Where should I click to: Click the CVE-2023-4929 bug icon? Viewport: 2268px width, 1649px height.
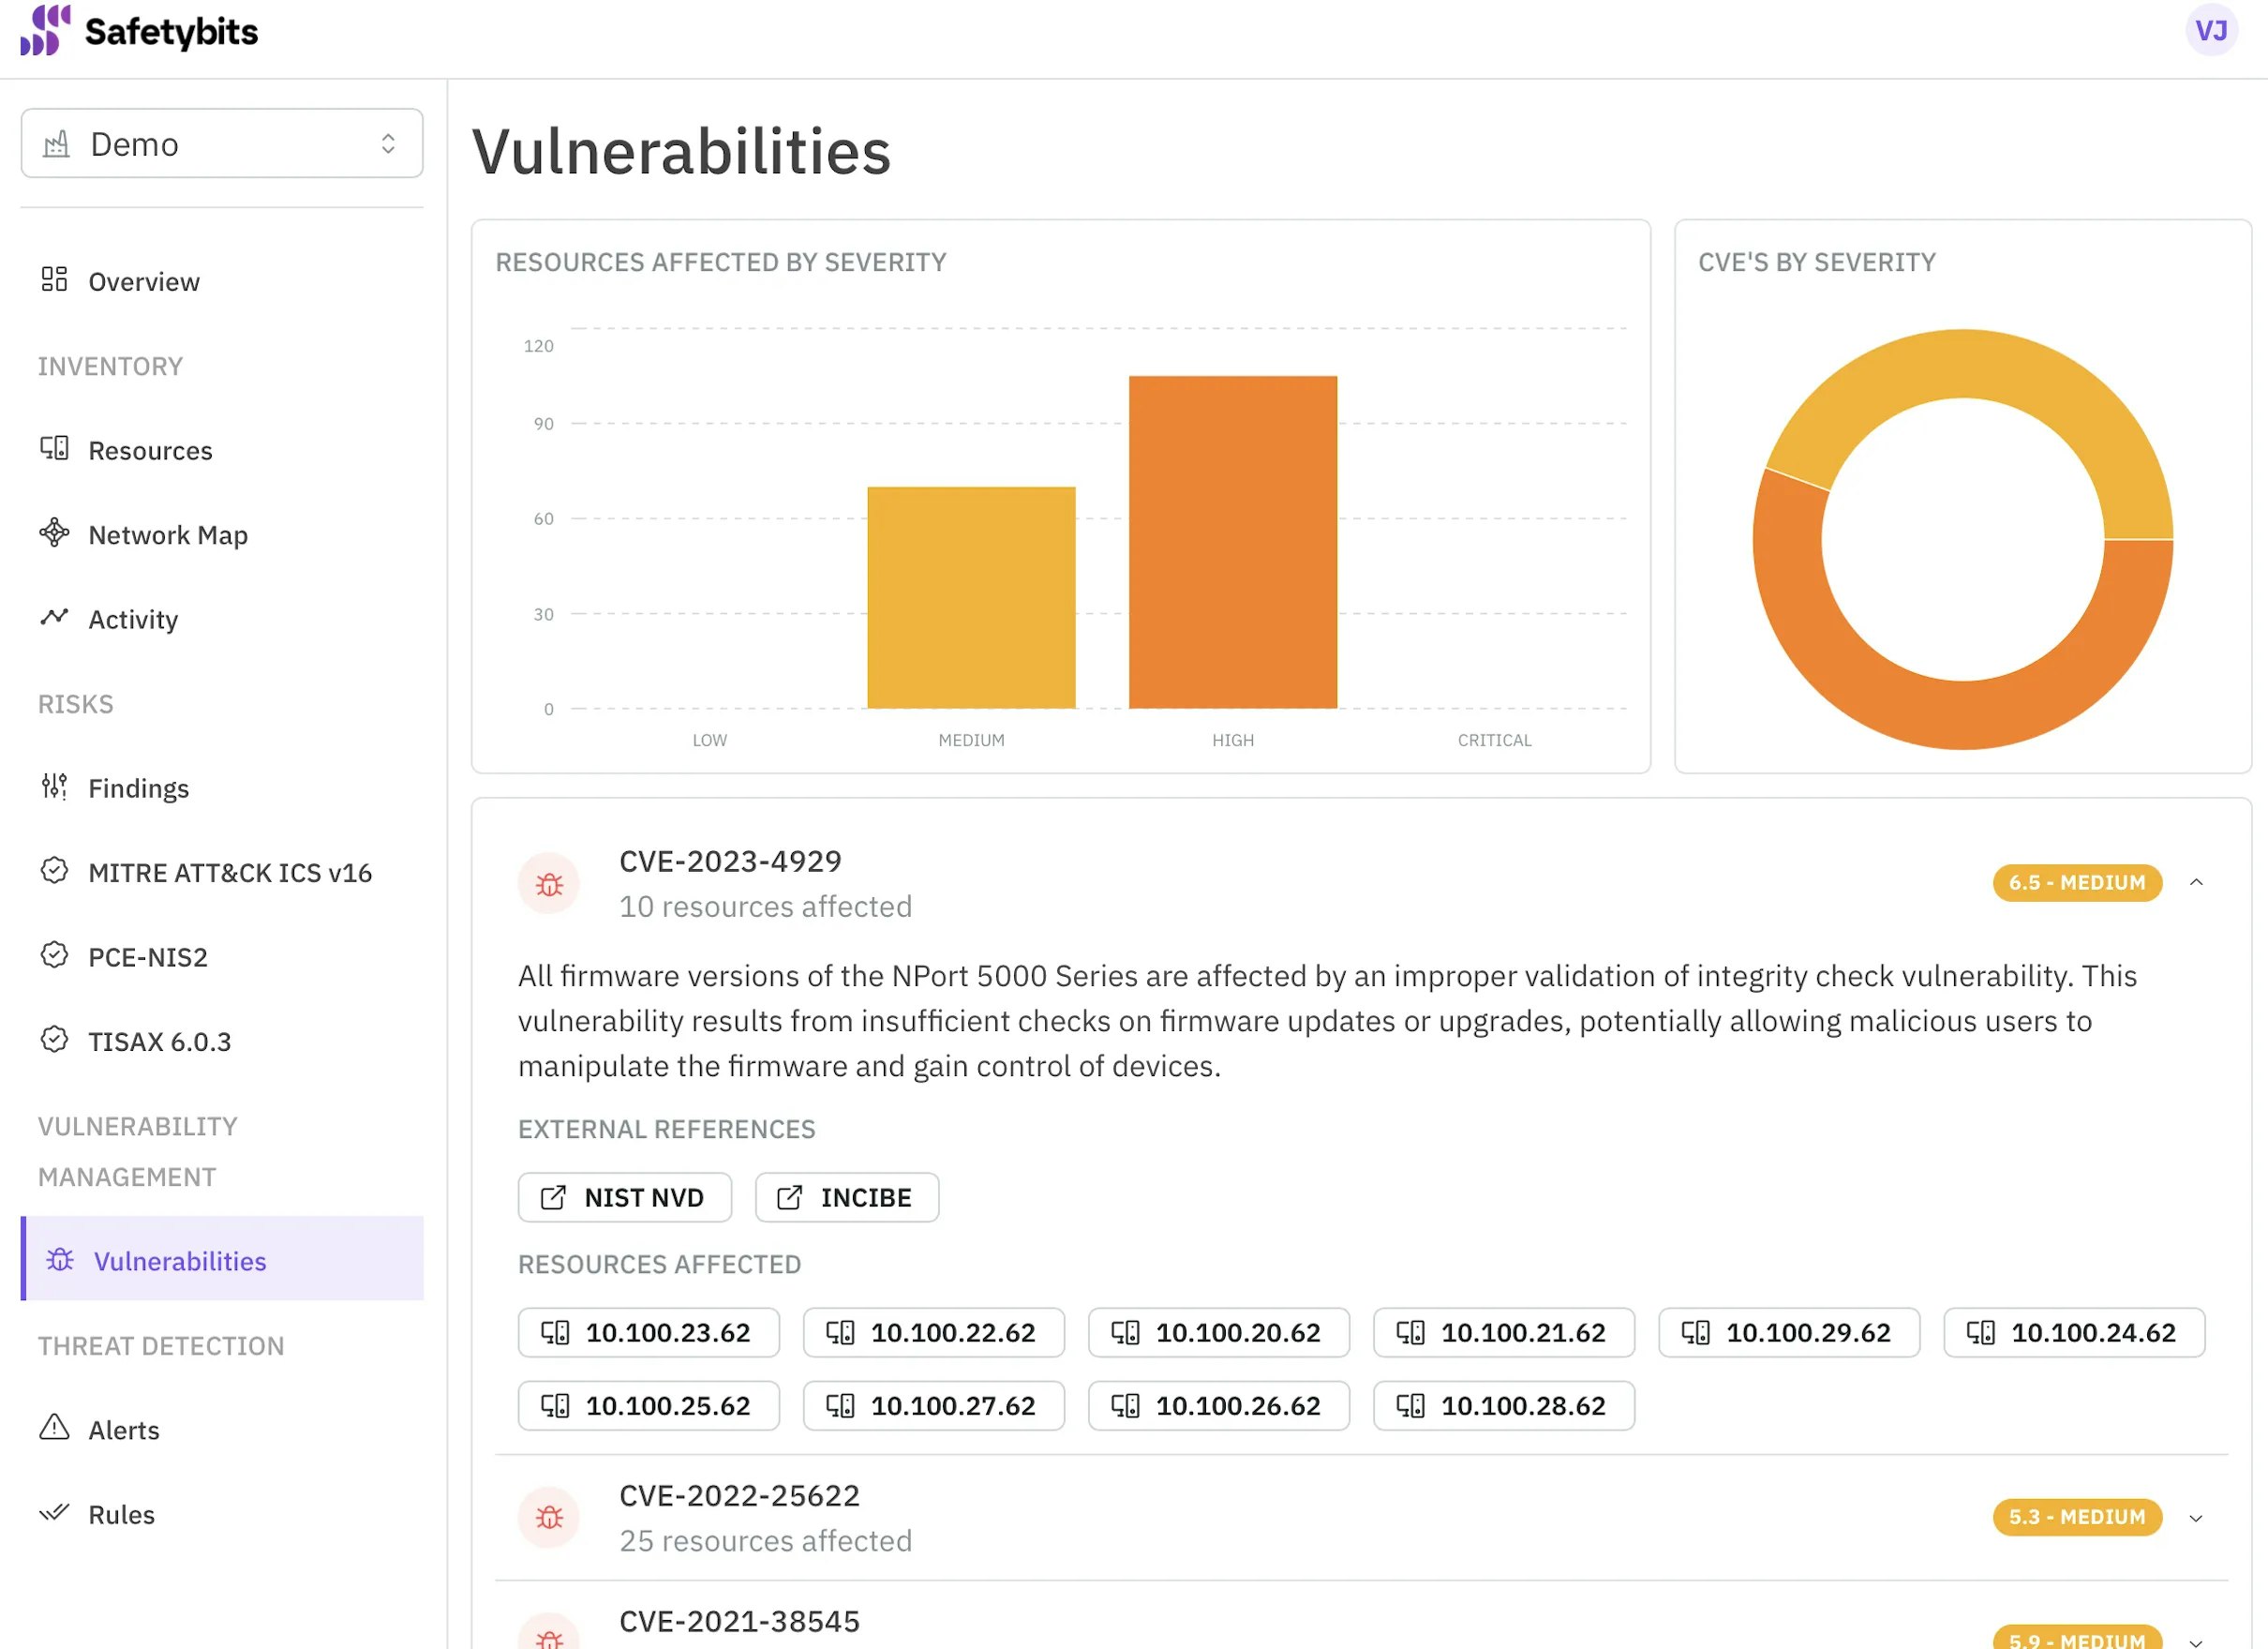pos(549,884)
